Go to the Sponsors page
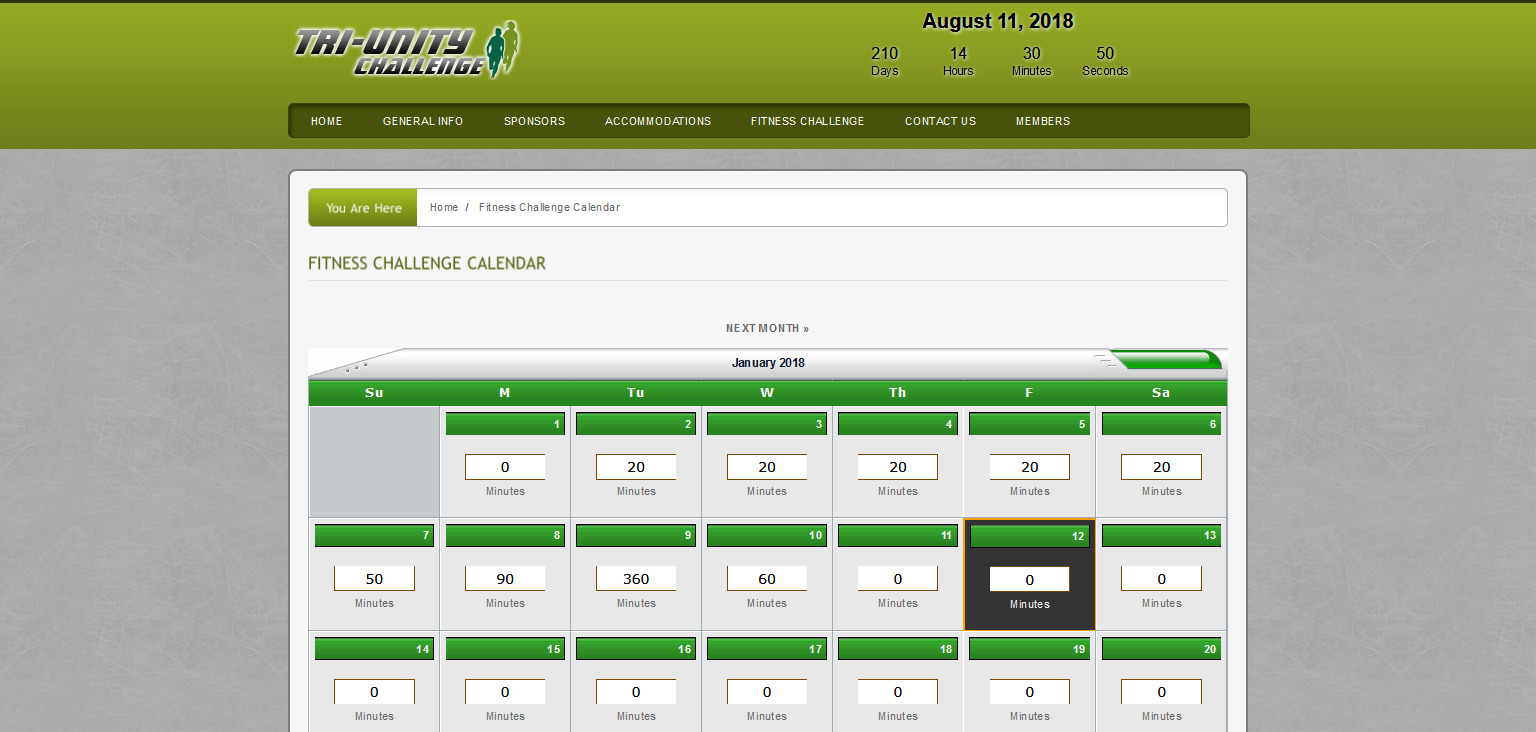This screenshot has width=1536, height=732. click(x=534, y=121)
